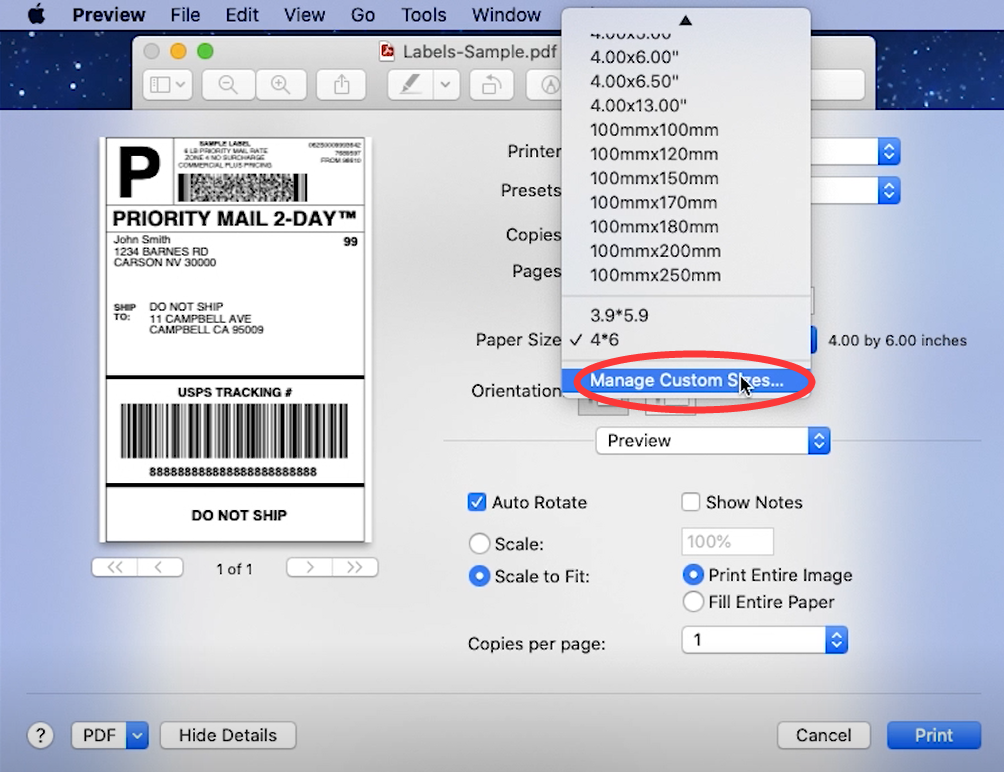Click the green zoom window button

205,51
